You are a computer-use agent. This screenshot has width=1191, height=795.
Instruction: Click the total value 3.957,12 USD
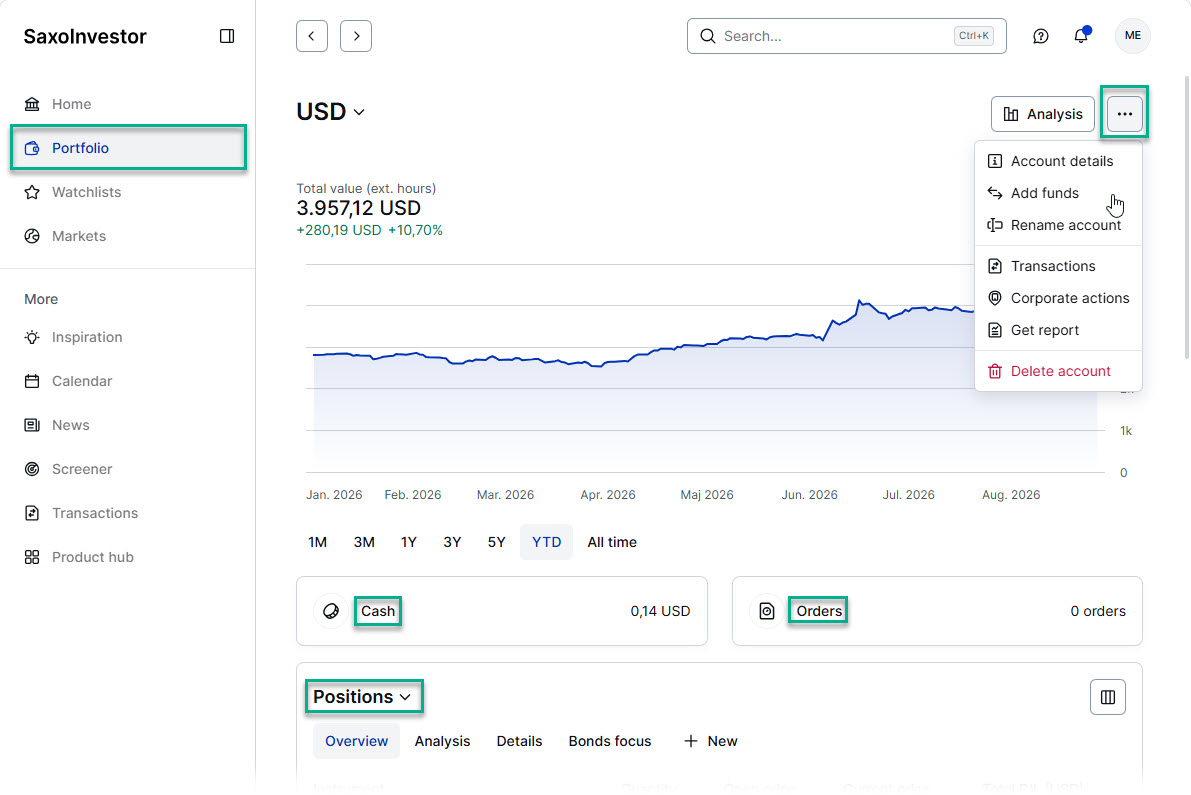click(x=359, y=208)
